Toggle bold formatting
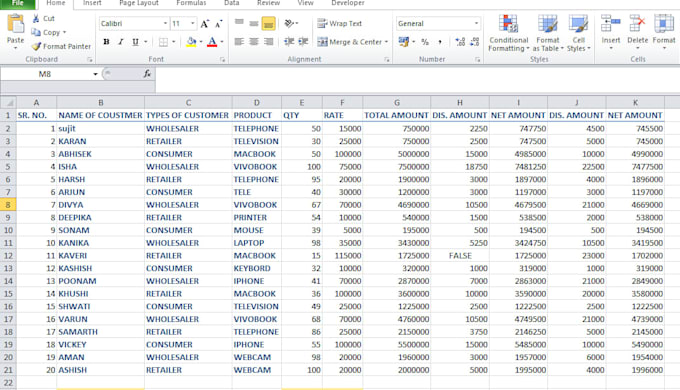Image resolution: width=680 pixels, height=390 pixels. point(106,42)
